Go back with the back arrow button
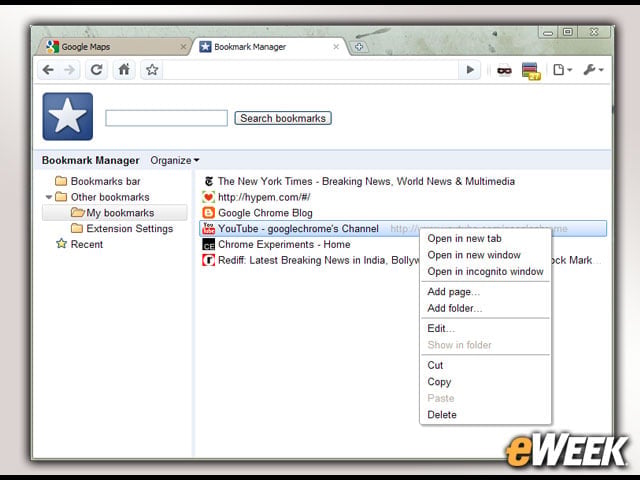 49,70
